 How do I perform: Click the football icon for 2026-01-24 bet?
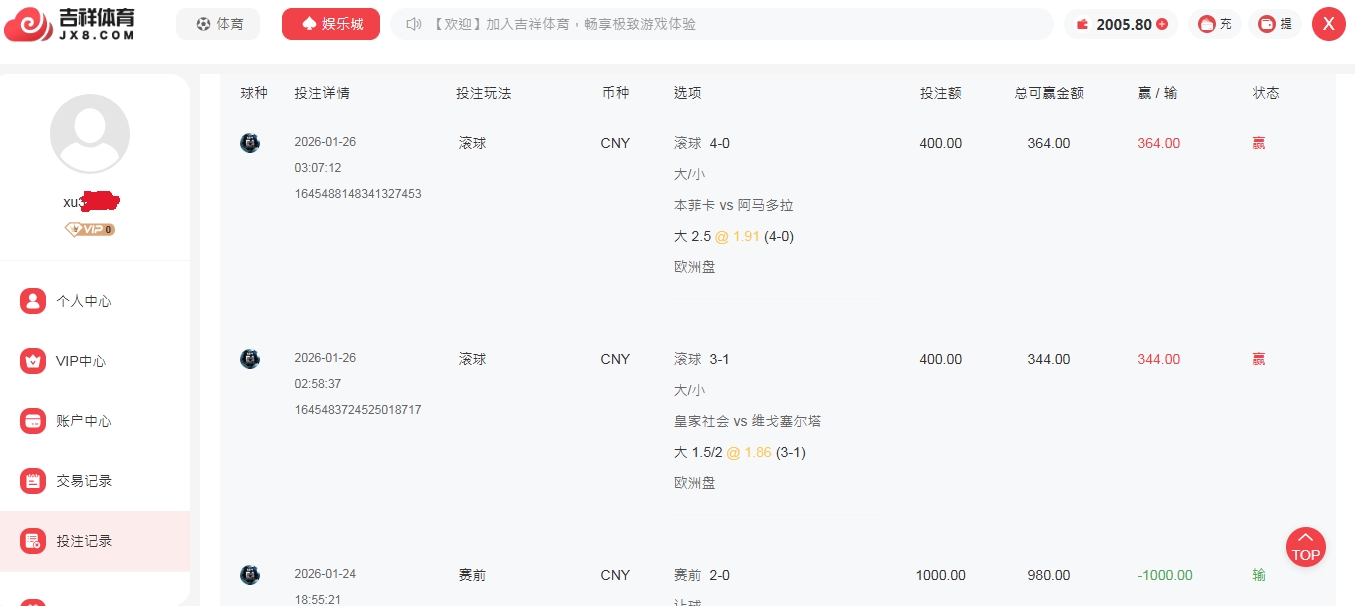[x=250, y=575]
